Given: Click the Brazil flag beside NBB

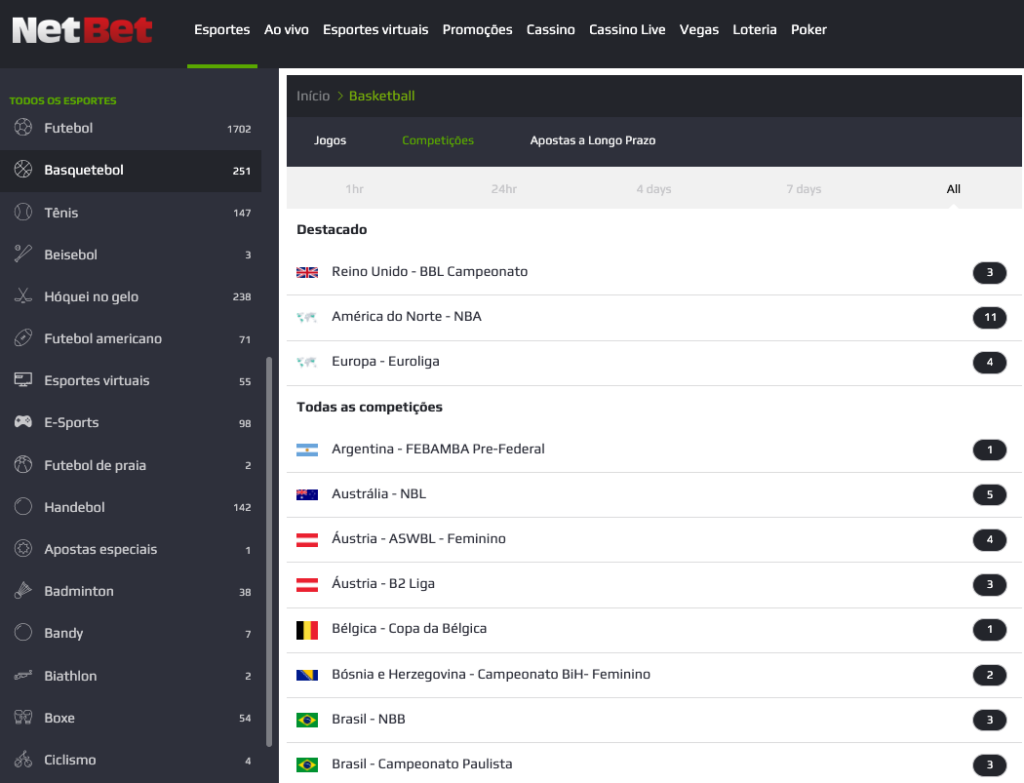Looking at the screenshot, I should 307,720.
